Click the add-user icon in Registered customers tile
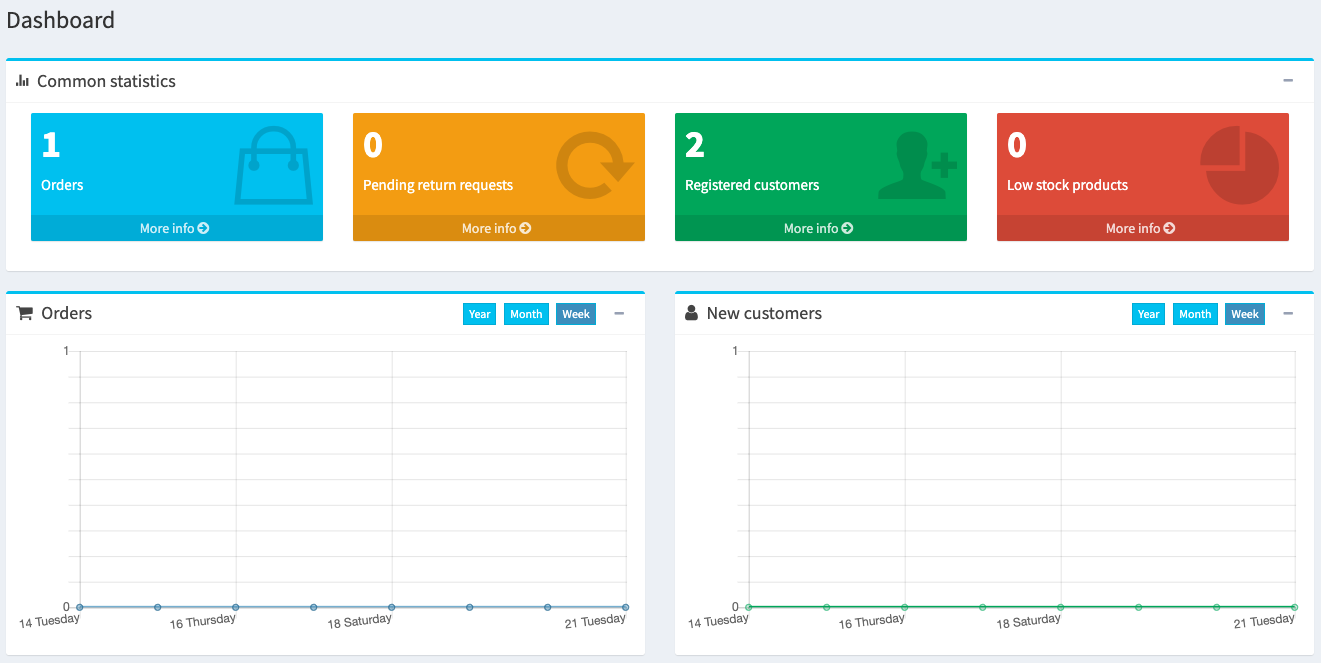The image size is (1321, 663). 917,165
